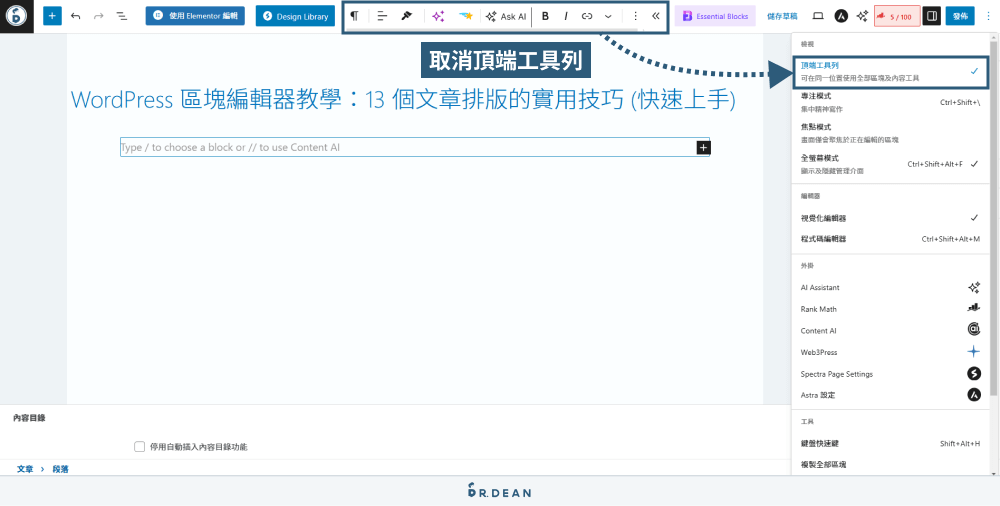Toggle bold formatting
The height and width of the screenshot is (506, 1000).
tap(545, 17)
